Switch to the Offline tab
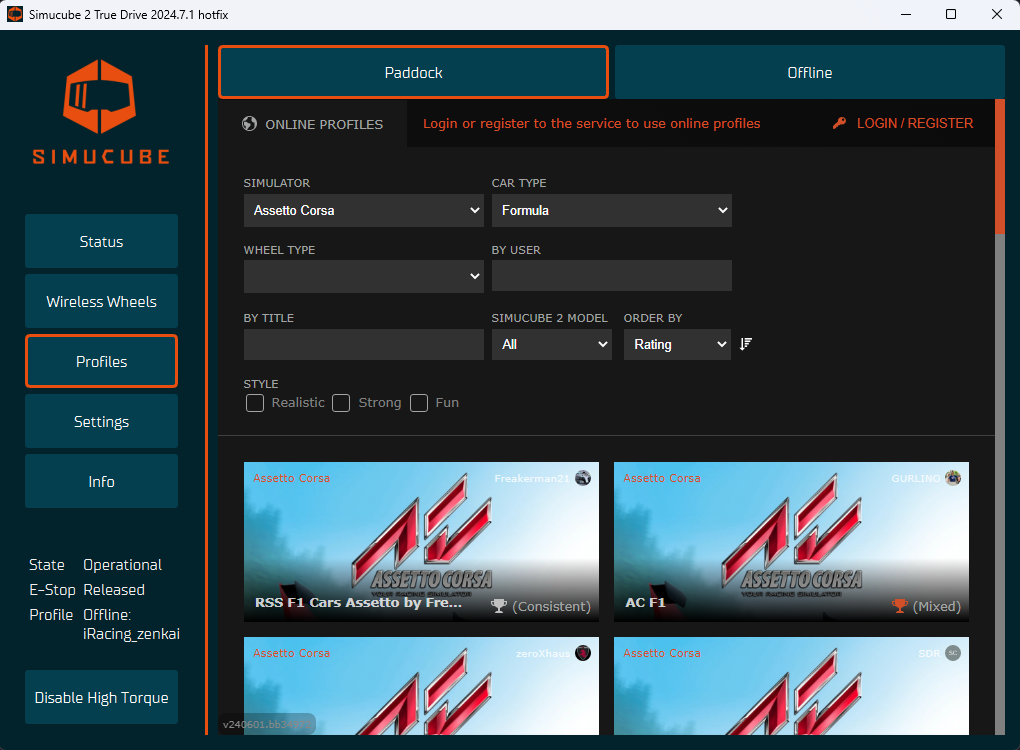This screenshot has height=750, width=1020. coord(809,73)
